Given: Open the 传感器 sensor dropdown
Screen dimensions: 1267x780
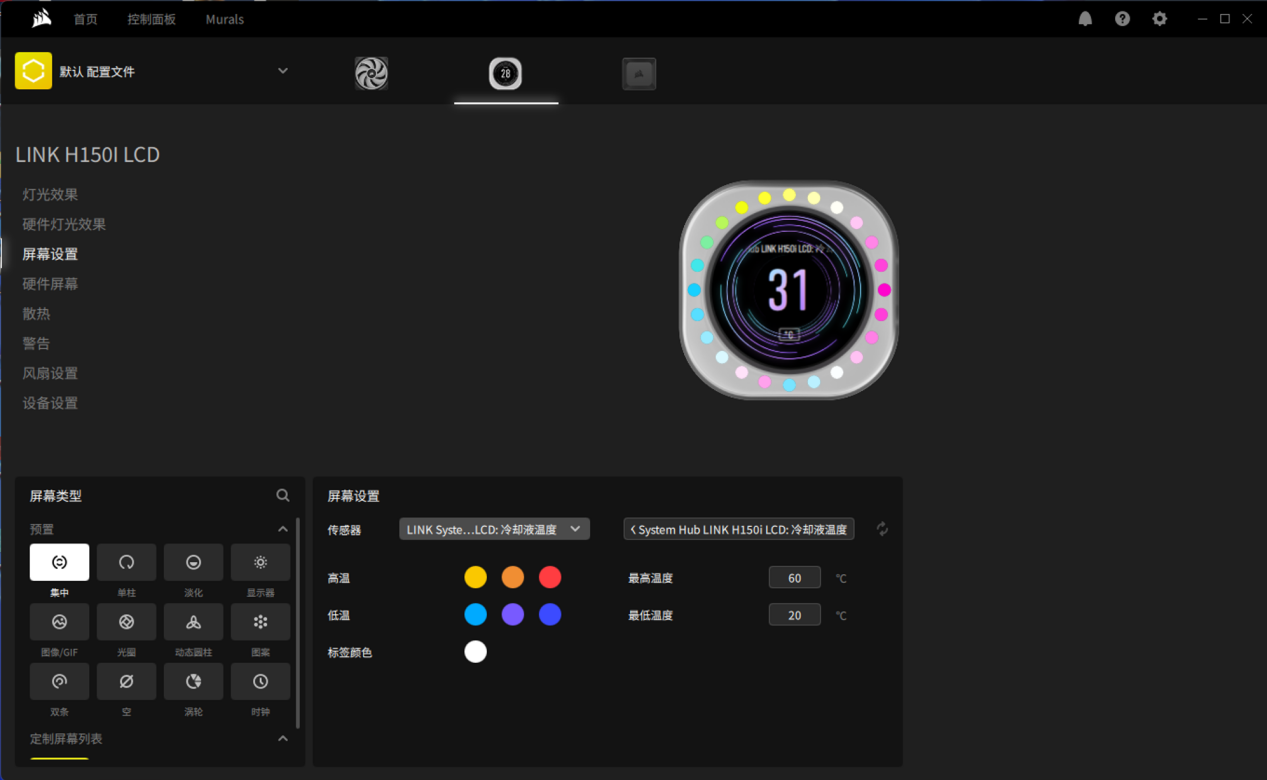Looking at the screenshot, I should [494, 529].
